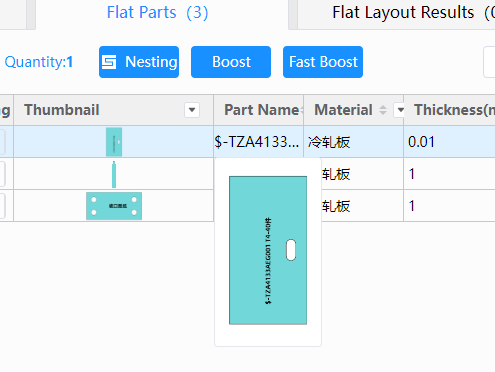Run Fast Boost

click(323, 62)
